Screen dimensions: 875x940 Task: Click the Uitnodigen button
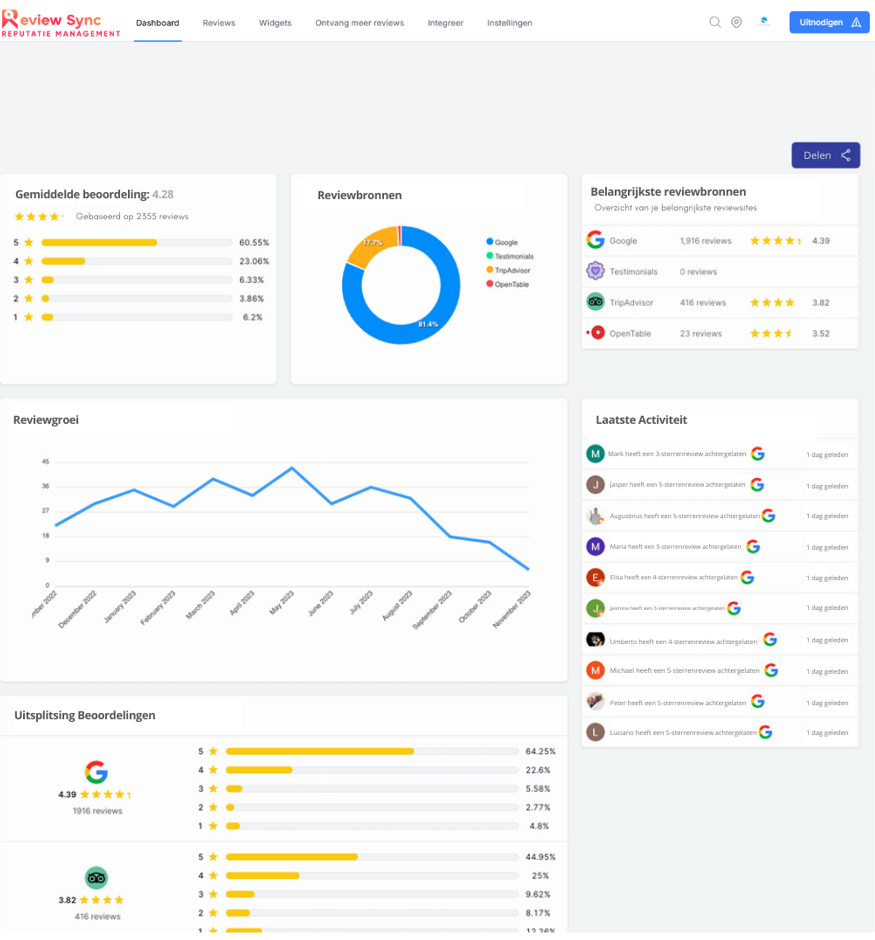pos(829,22)
